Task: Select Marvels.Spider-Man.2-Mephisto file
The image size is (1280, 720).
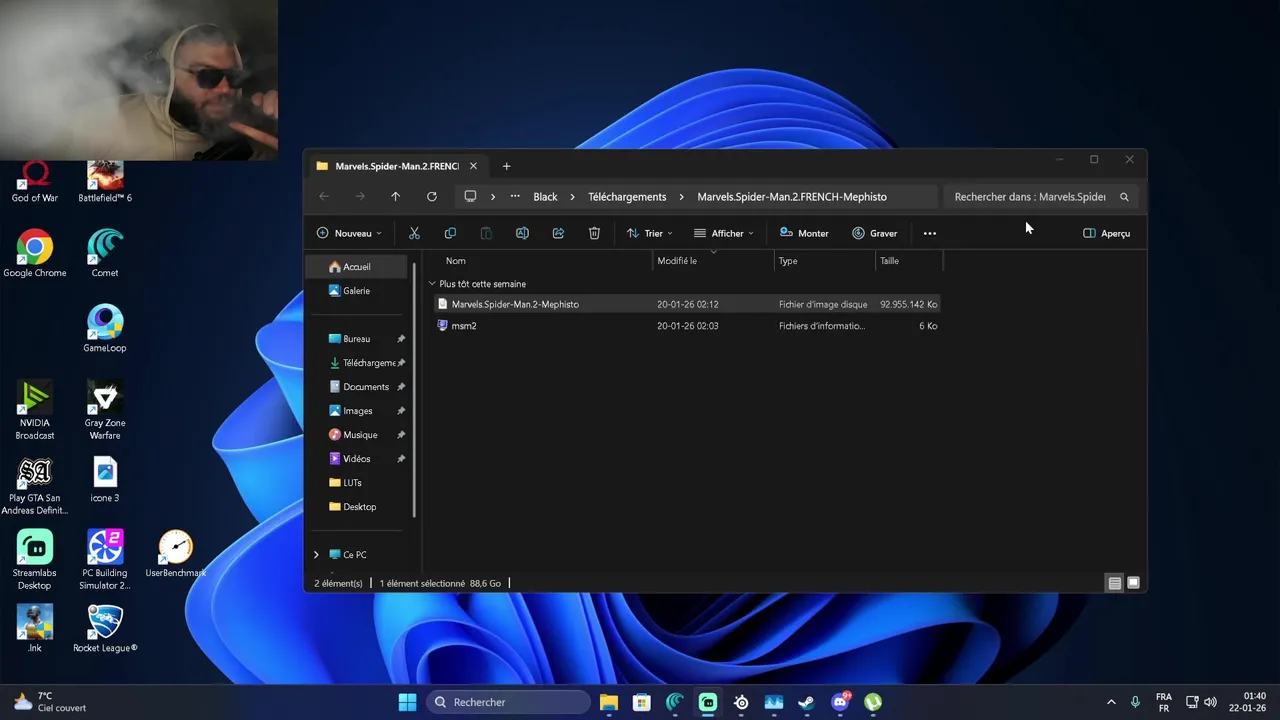Action: (x=688, y=304)
